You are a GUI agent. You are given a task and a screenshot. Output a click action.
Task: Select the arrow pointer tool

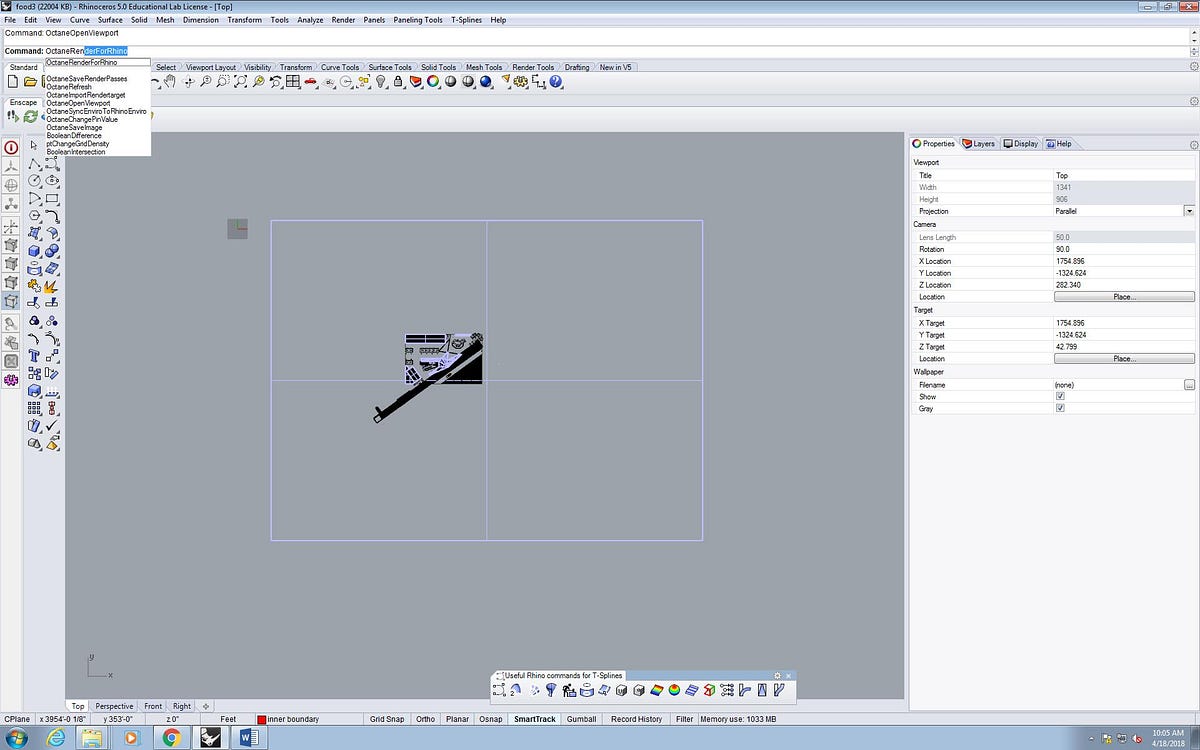[34, 146]
